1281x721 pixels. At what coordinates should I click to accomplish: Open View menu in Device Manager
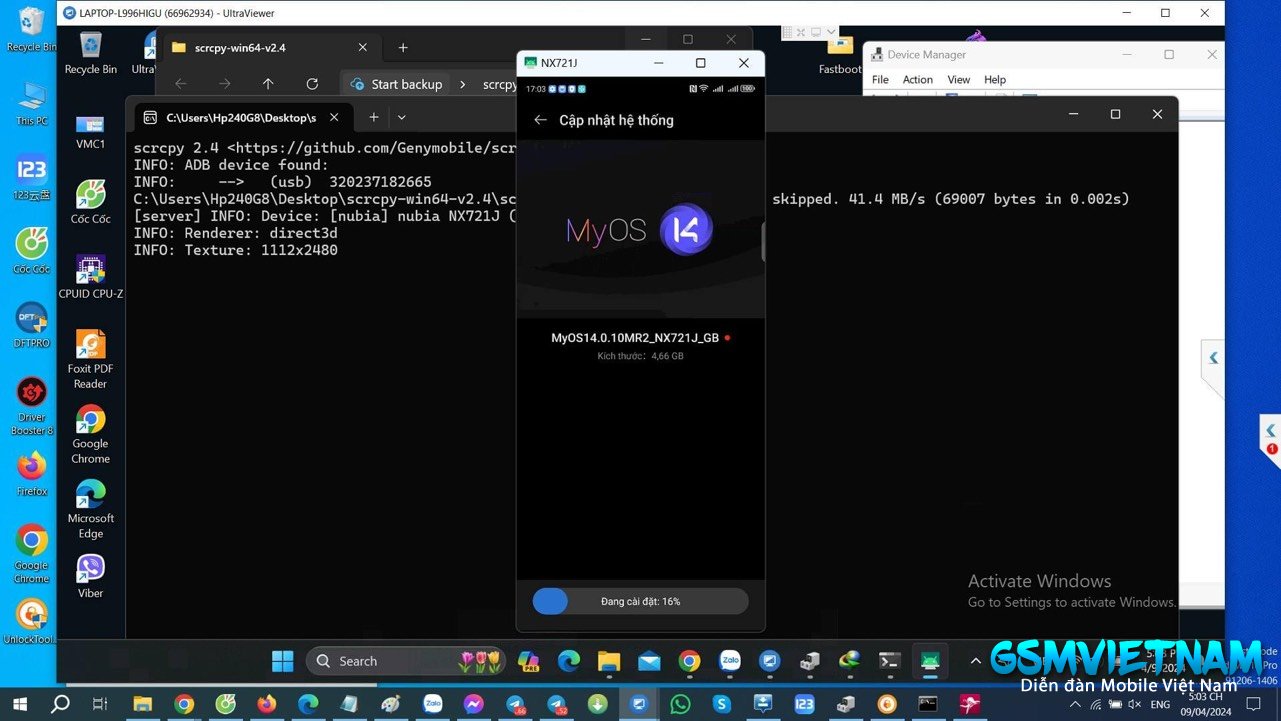click(x=958, y=79)
